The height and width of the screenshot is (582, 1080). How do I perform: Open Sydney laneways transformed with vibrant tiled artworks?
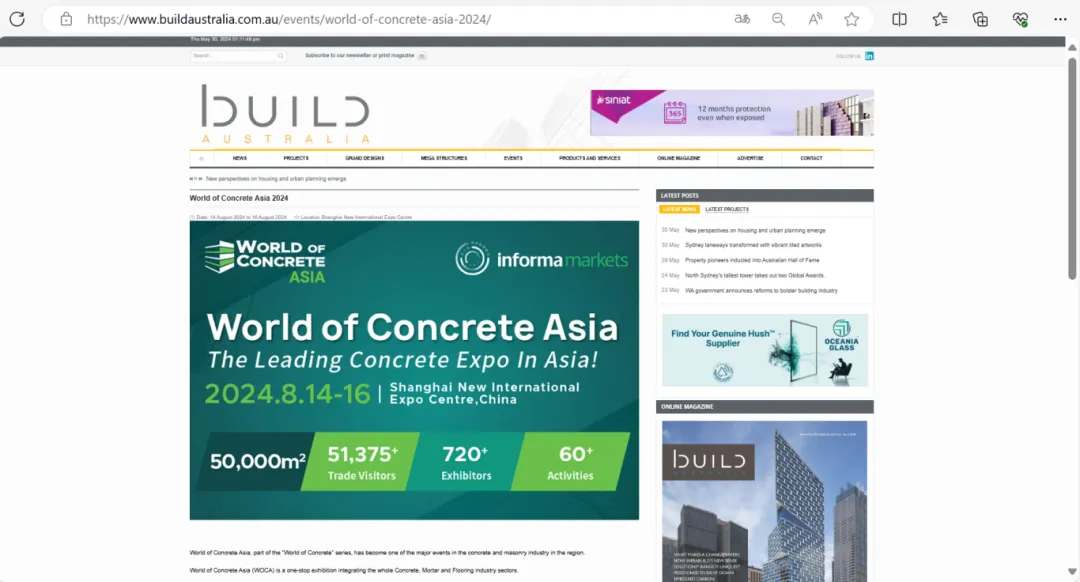(x=753, y=245)
